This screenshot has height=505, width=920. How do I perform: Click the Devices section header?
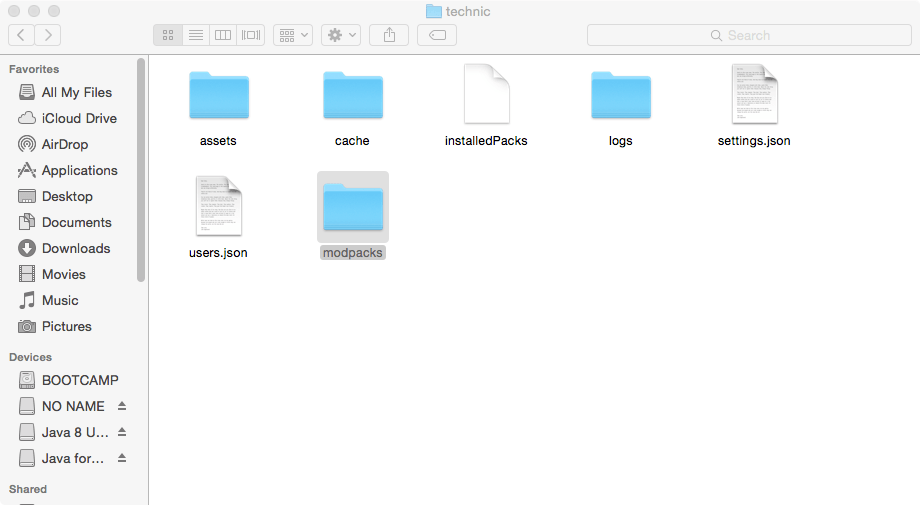coord(31,357)
